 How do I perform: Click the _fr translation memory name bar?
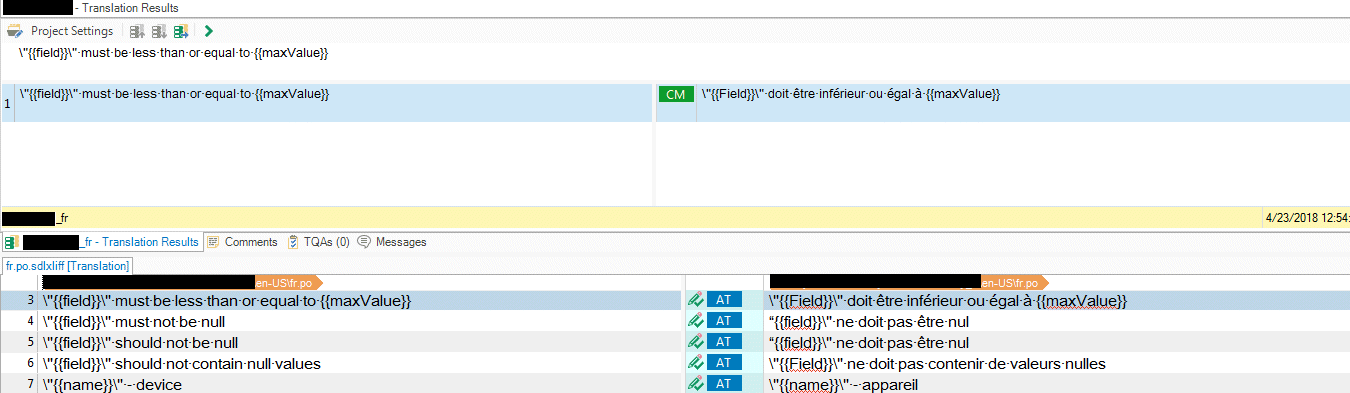(x=632, y=217)
